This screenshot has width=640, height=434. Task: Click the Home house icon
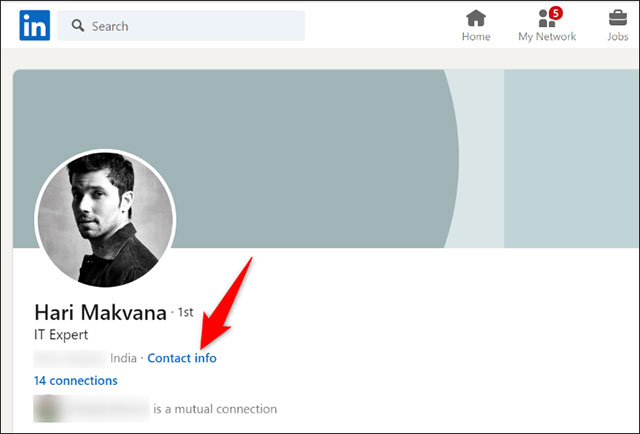(x=476, y=18)
